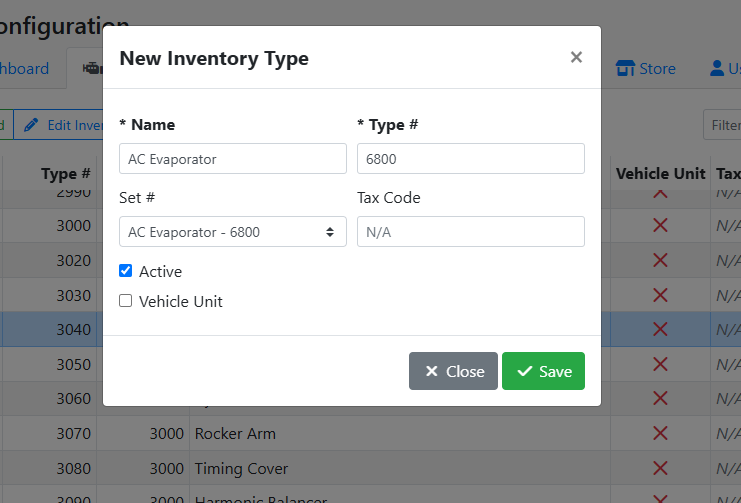Click the Store shop icon
Image resolution: width=741 pixels, height=503 pixels.
[x=625, y=69]
